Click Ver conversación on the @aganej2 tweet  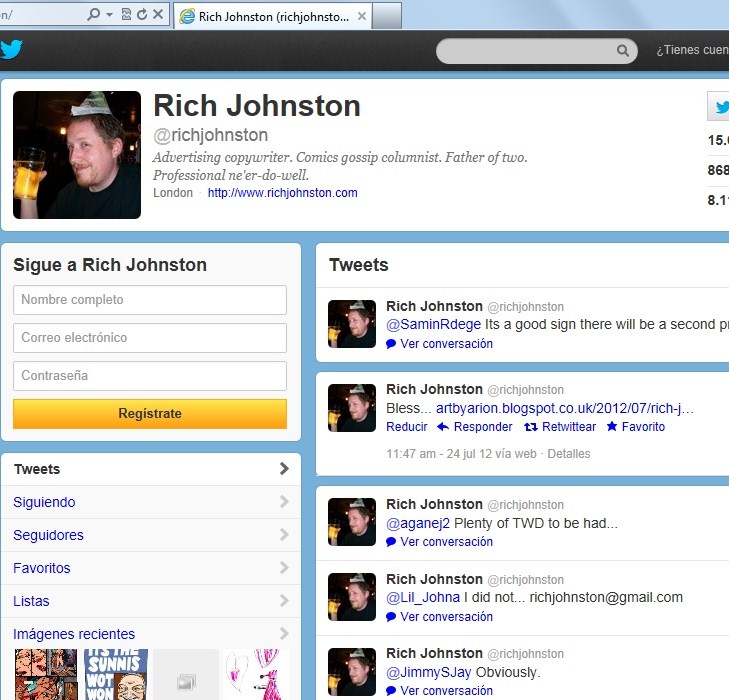coord(446,542)
